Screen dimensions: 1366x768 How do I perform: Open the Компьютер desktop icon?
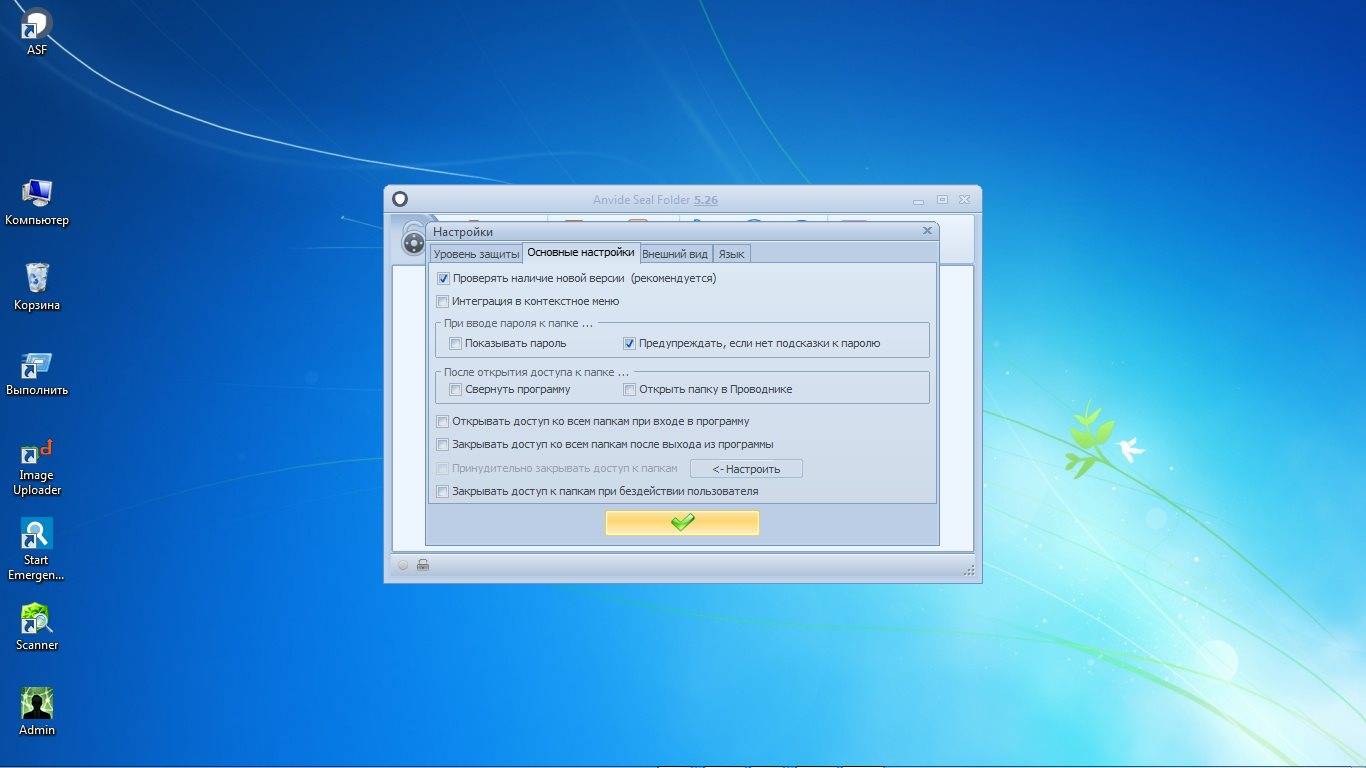tap(37, 201)
